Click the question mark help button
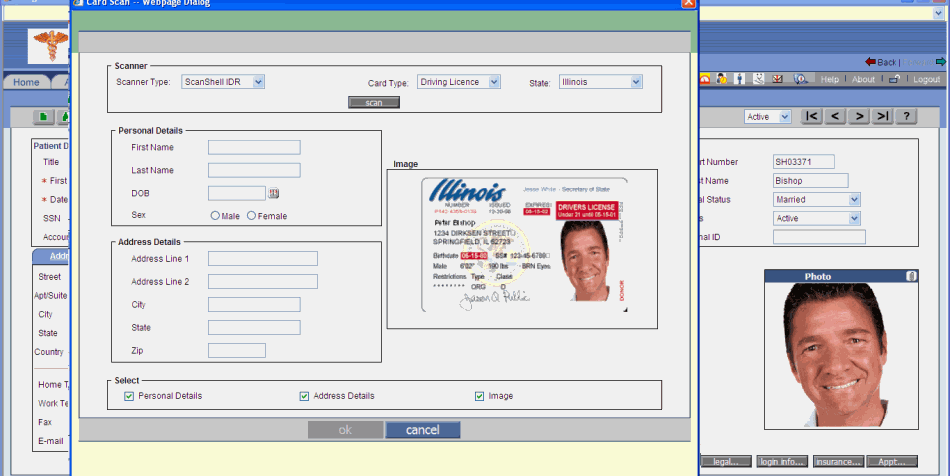 click(x=906, y=116)
